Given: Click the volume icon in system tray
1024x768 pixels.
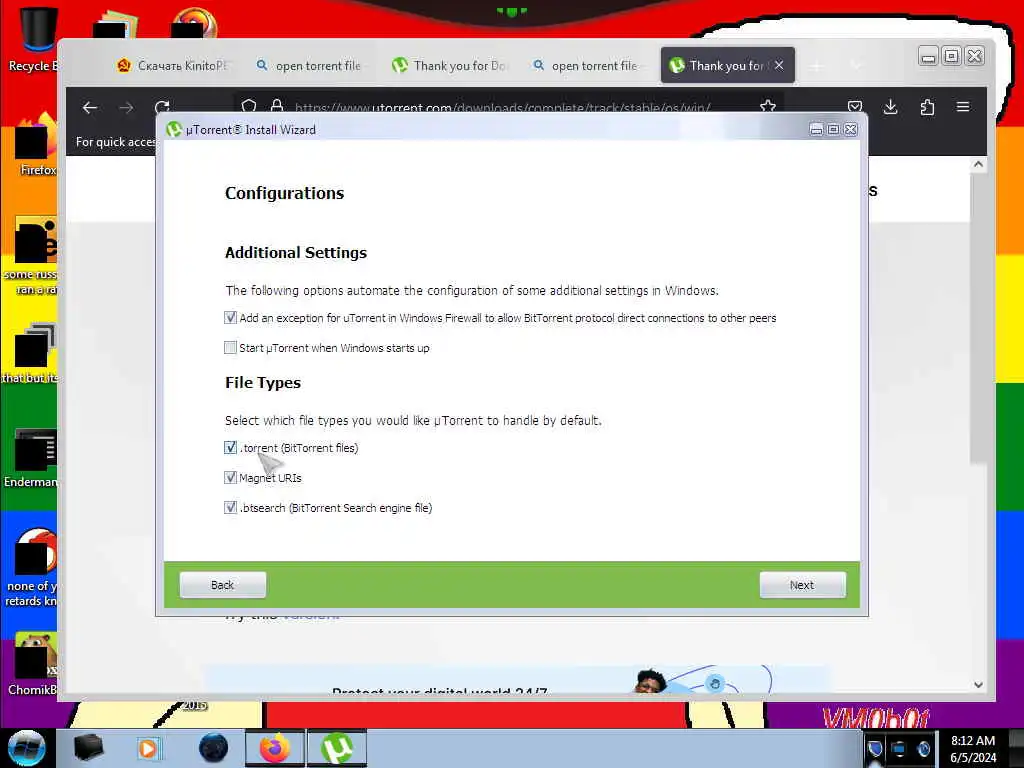Looking at the screenshot, I should coord(923,748).
